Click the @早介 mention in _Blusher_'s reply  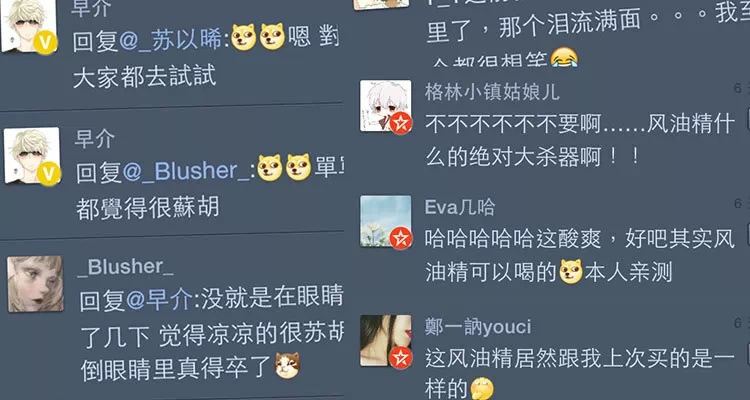pos(159,301)
